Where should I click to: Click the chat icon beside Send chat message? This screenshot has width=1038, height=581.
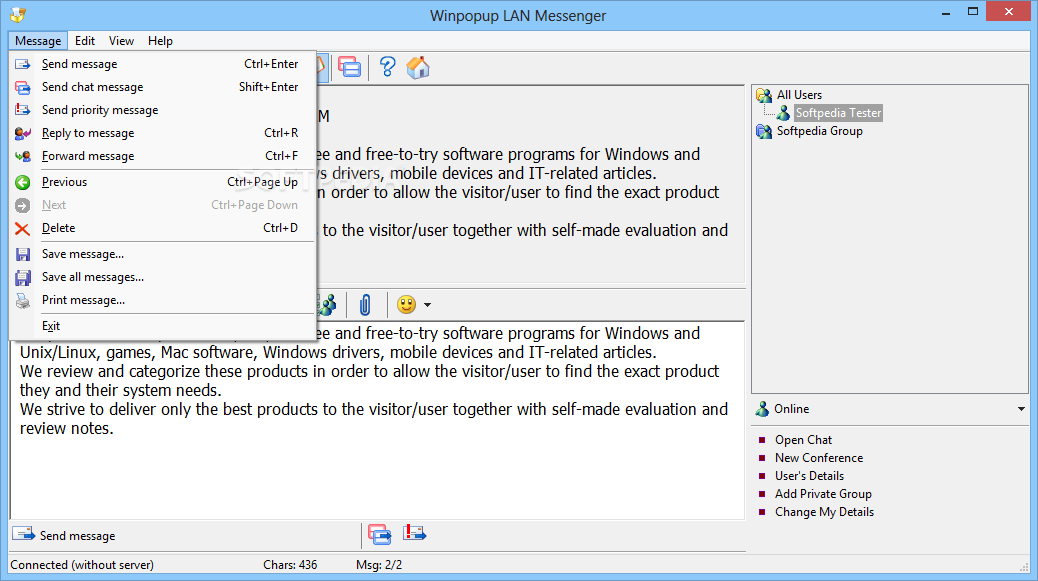(x=23, y=87)
